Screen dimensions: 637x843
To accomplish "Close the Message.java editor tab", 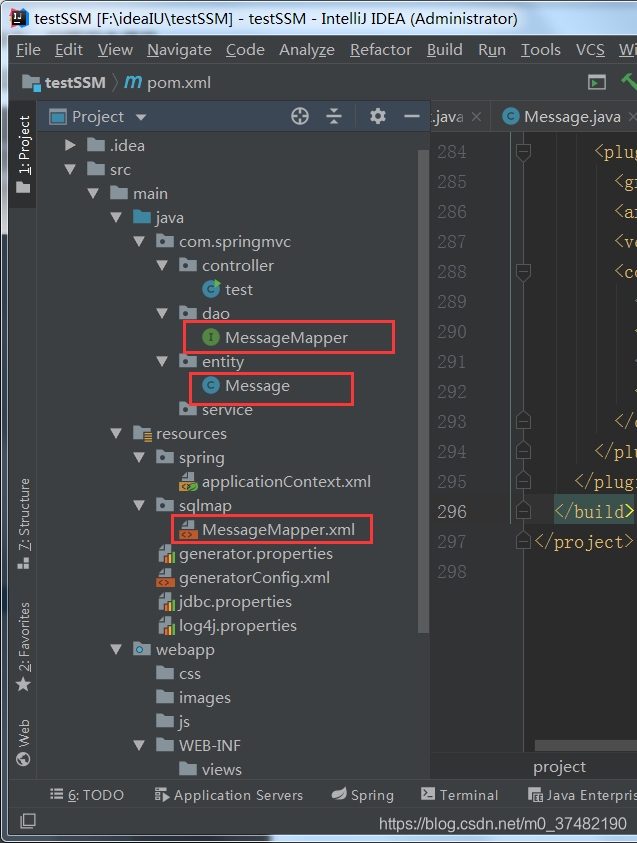I will pyautogui.click(x=633, y=117).
